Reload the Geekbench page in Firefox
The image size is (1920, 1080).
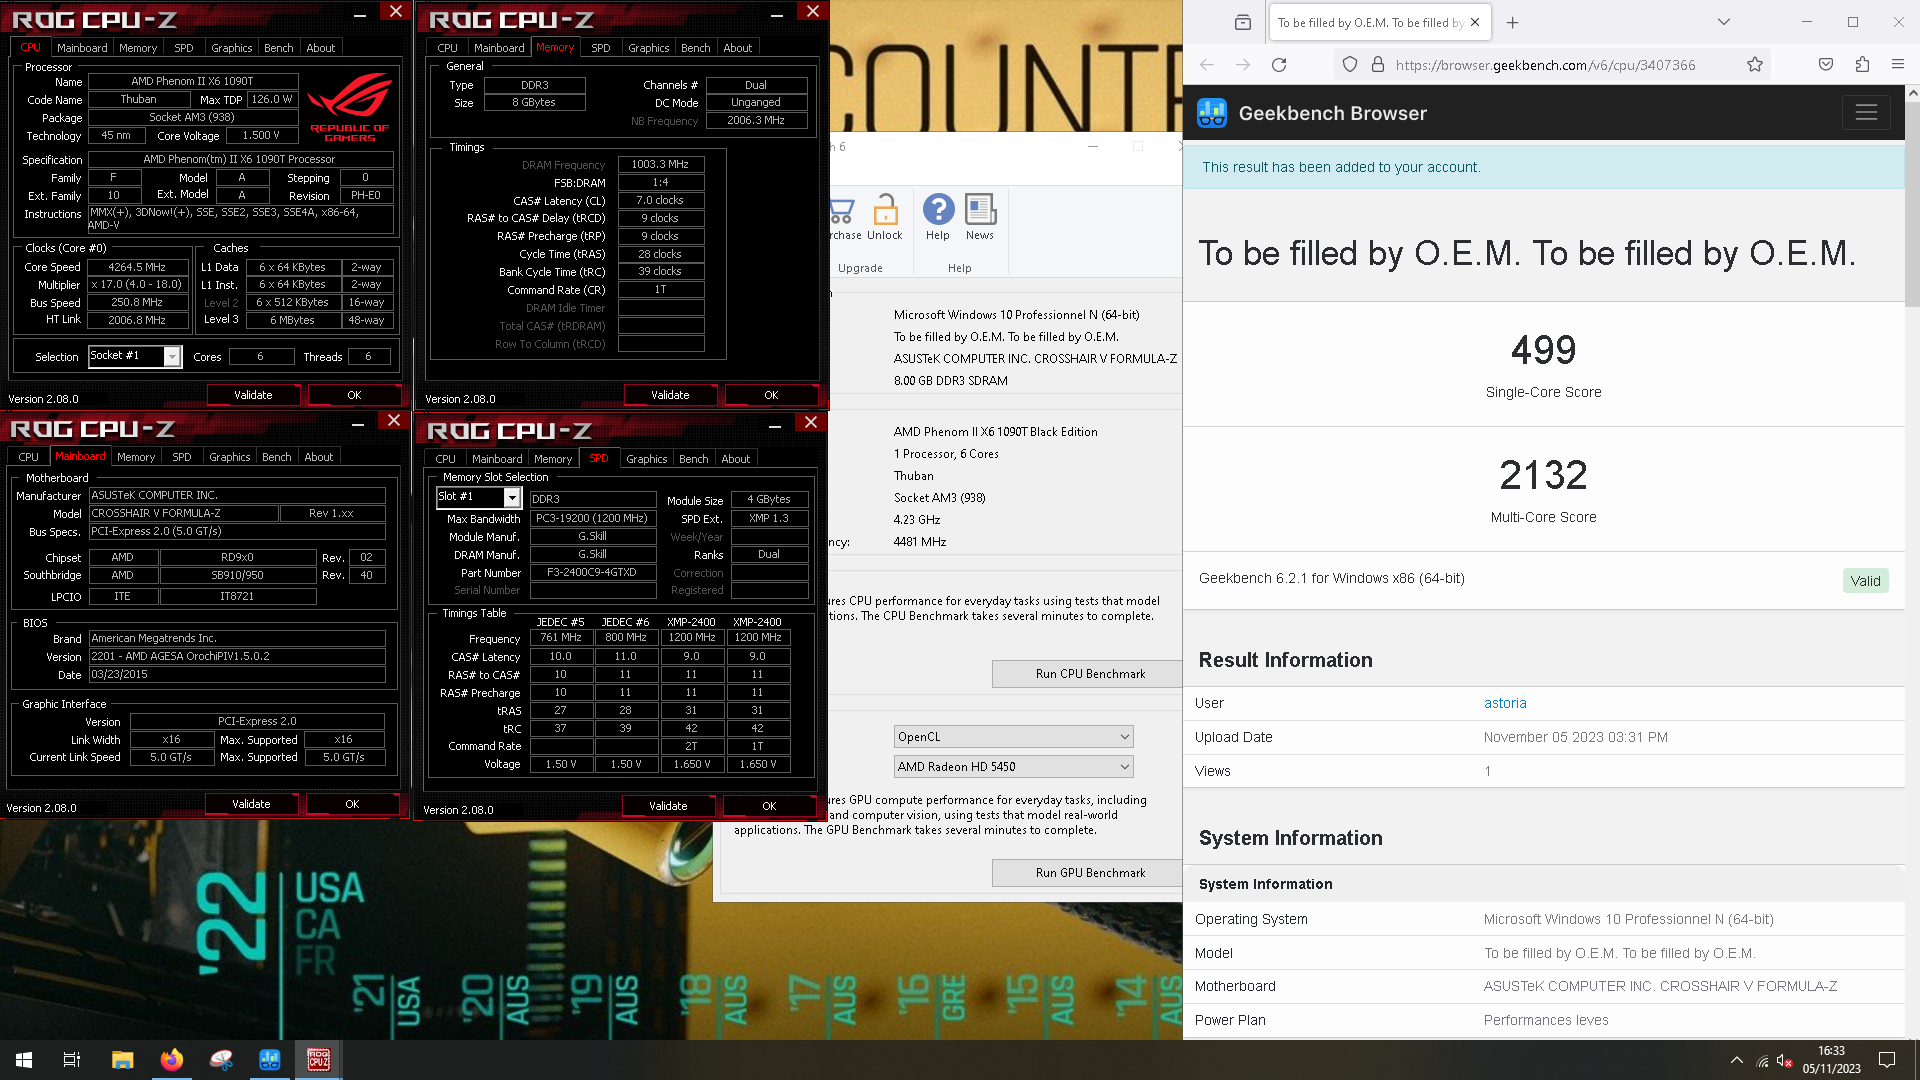pos(1279,65)
